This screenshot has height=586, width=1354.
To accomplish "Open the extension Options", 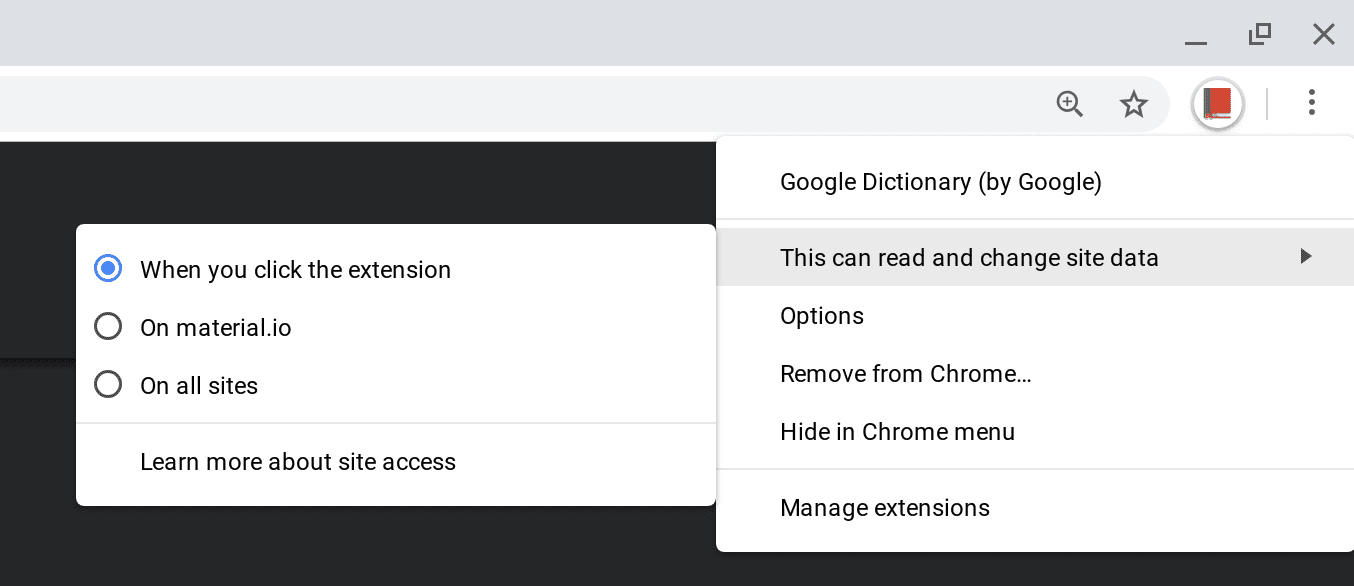I will (x=822, y=315).
